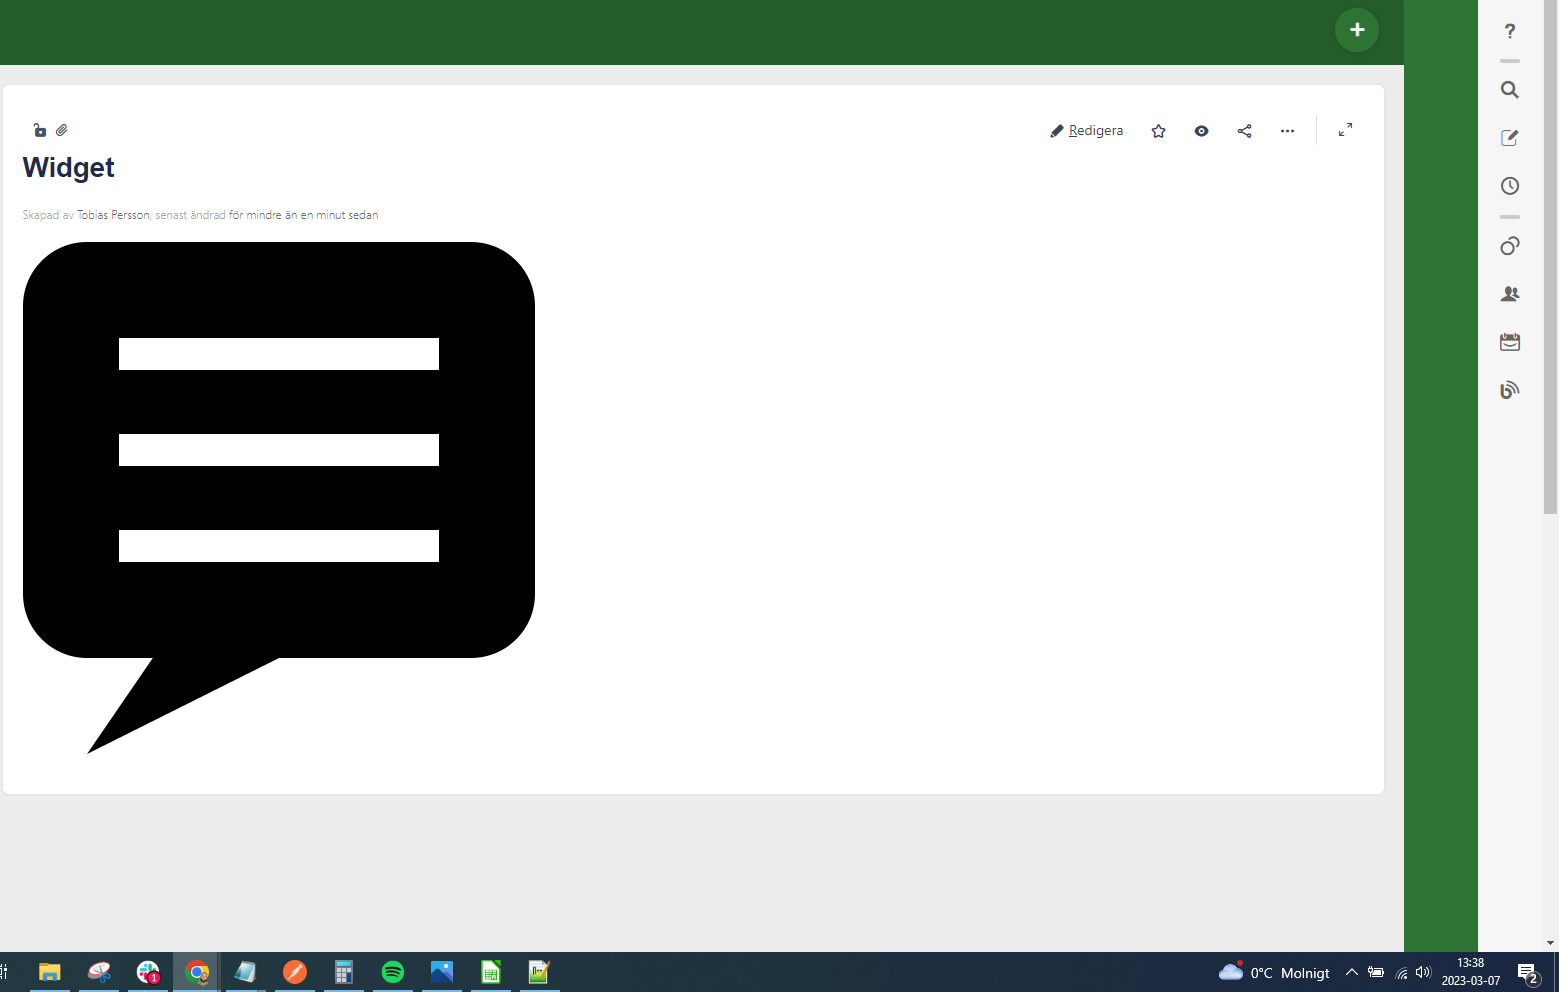The image size is (1559, 992).
Task: Expand page to full width view
Action: tap(1345, 130)
